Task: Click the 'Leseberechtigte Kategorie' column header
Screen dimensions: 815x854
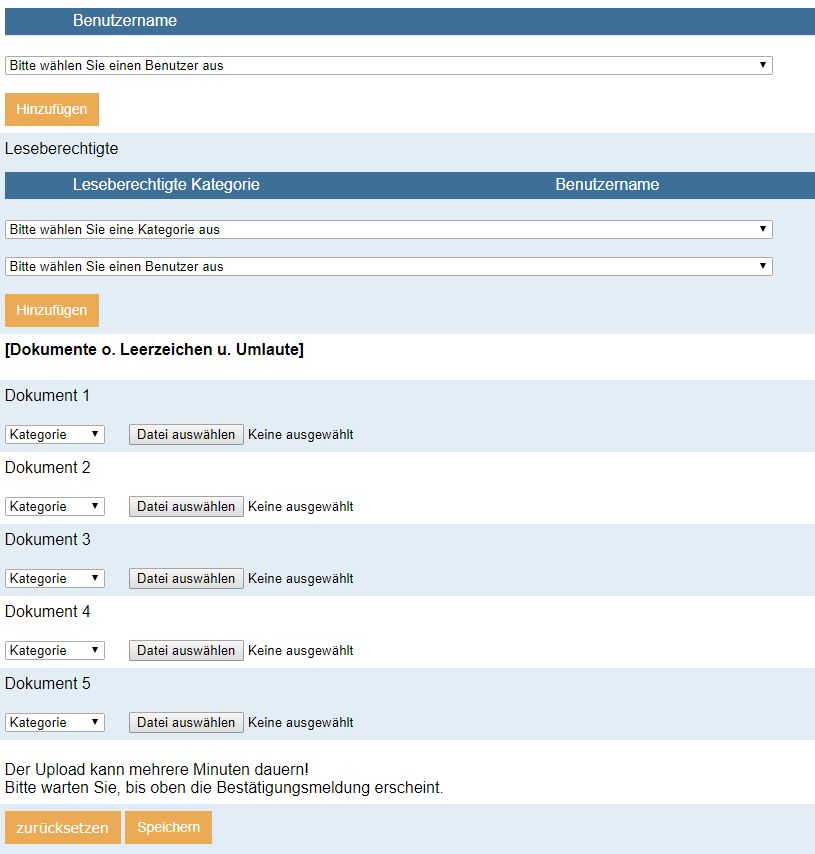Action: (166, 185)
